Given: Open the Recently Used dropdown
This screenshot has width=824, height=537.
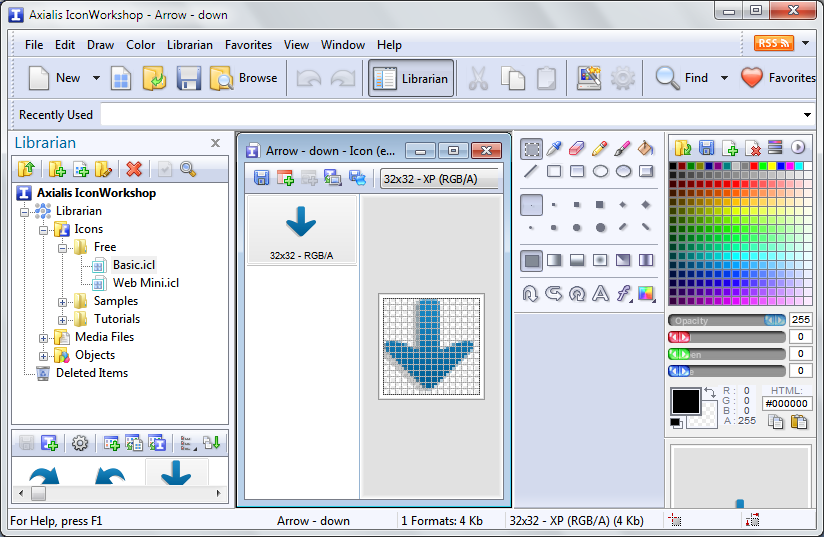Looking at the screenshot, I should [x=807, y=115].
